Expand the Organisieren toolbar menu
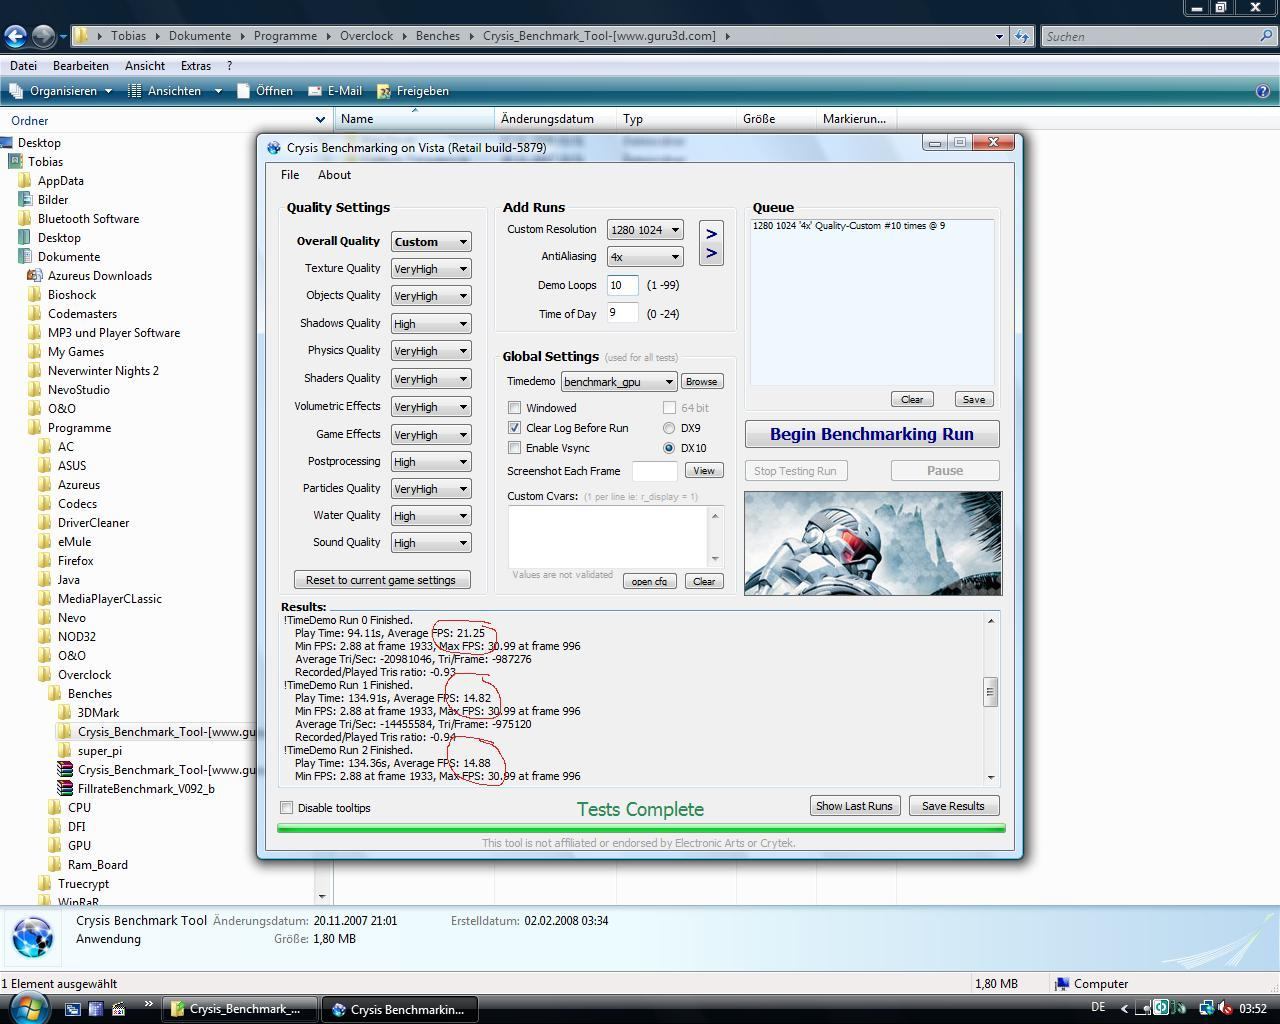The image size is (1280, 1024). [x=60, y=91]
